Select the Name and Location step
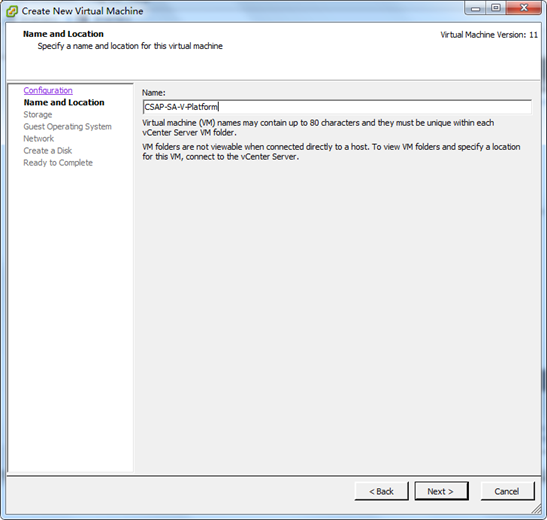This screenshot has width=547, height=520. coord(64,103)
